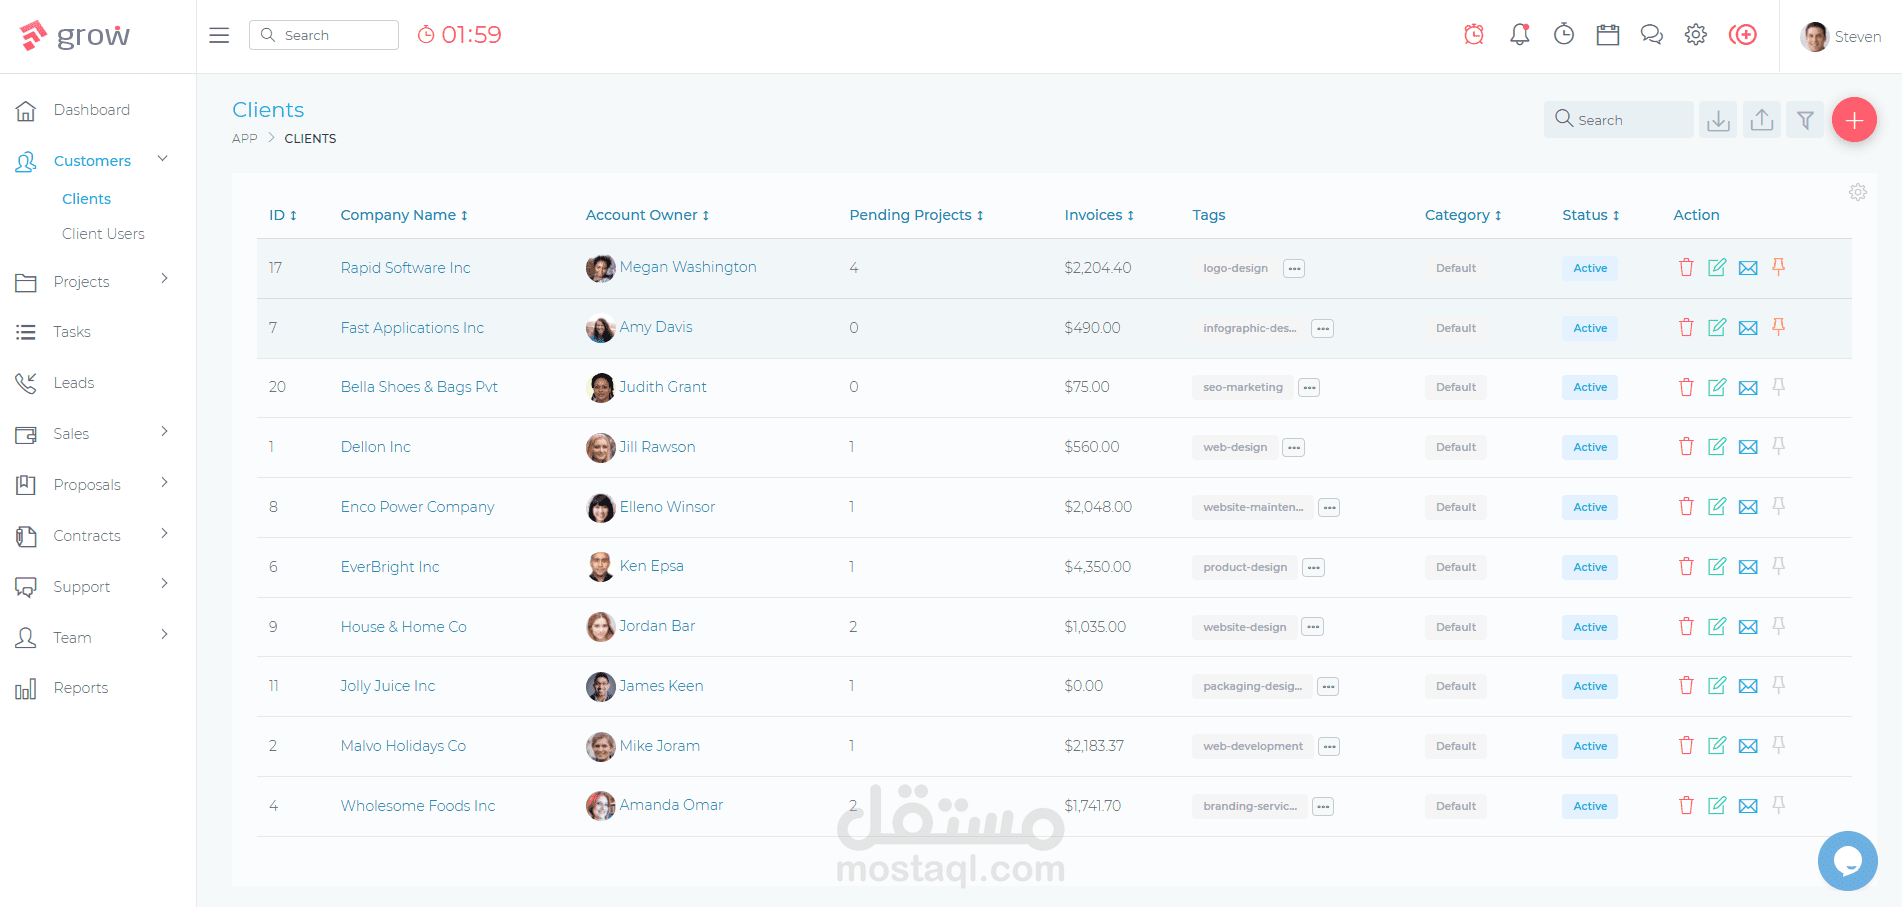
Task: Open the notifications bell
Action: pyautogui.click(x=1520, y=35)
